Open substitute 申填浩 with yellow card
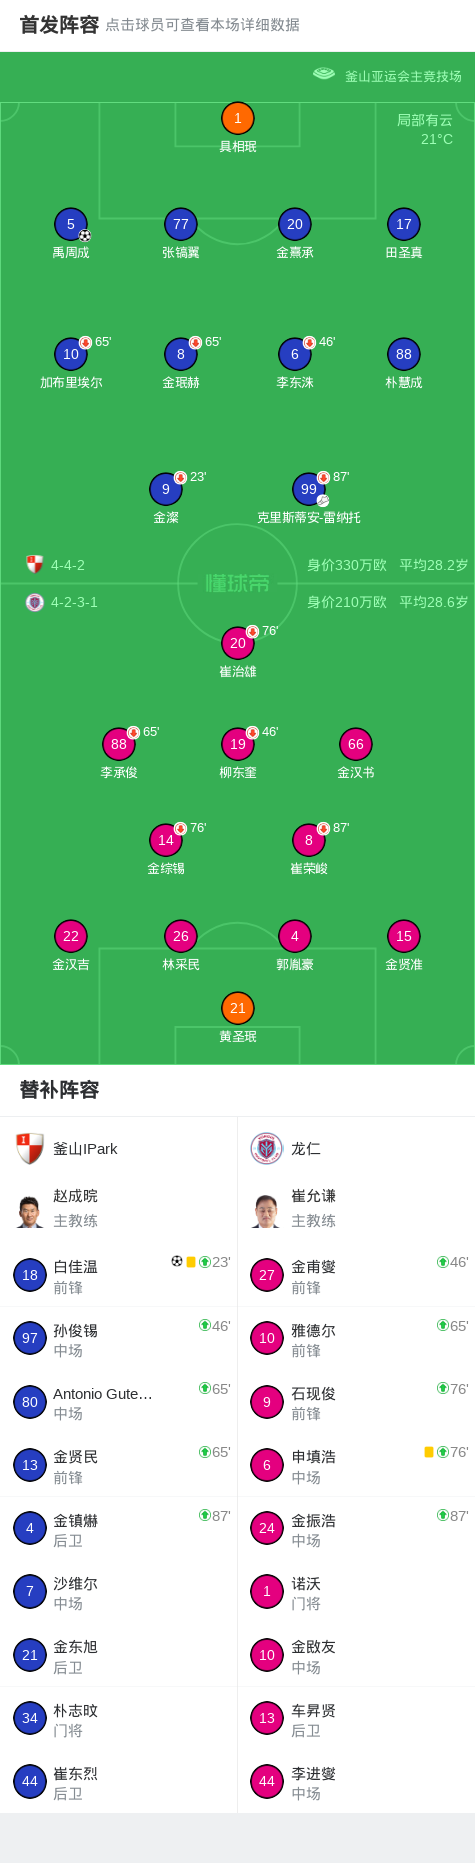The width and height of the screenshot is (475, 1863). click(x=356, y=1465)
